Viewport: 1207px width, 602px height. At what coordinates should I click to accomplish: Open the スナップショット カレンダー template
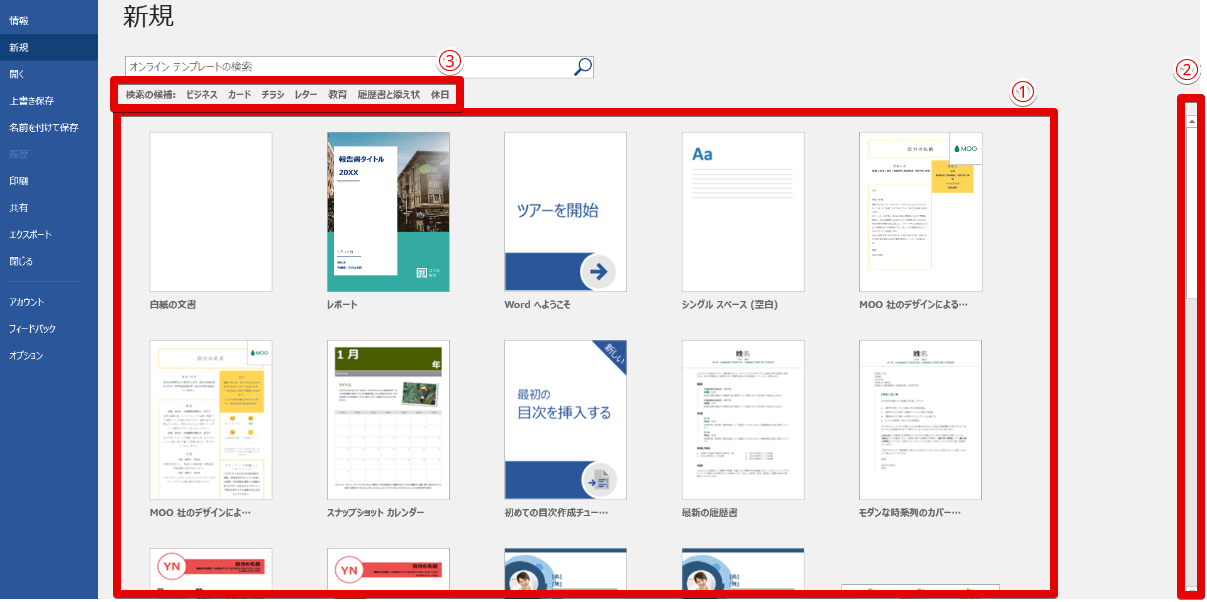[388, 420]
